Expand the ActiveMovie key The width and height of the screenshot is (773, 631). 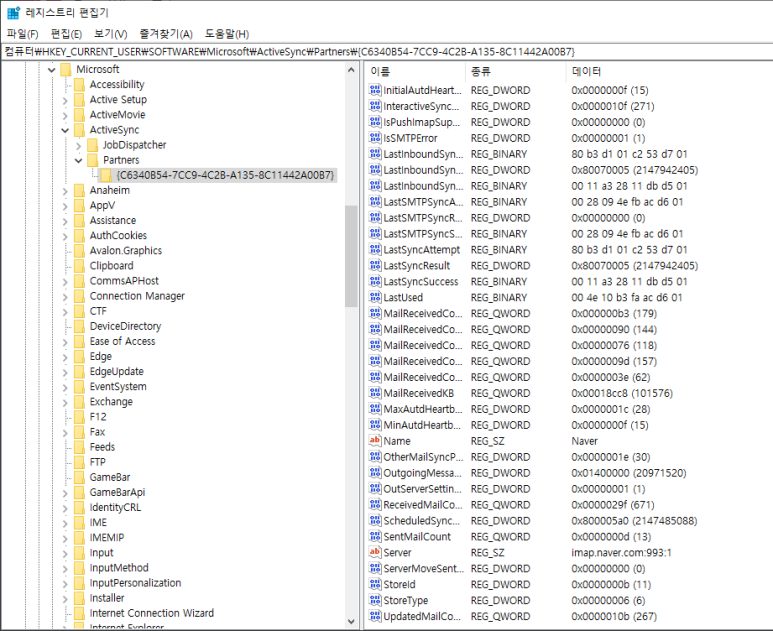click(65, 116)
